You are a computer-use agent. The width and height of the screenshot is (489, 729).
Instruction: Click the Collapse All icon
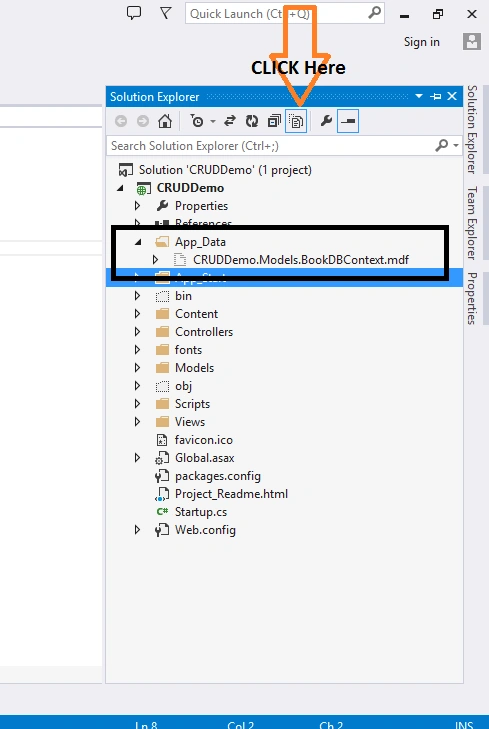click(274, 121)
